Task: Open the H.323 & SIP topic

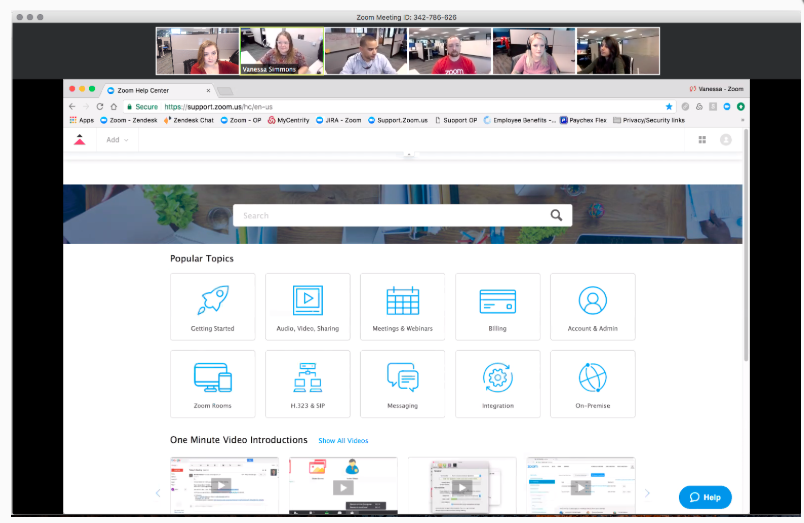Action: [x=307, y=383]
